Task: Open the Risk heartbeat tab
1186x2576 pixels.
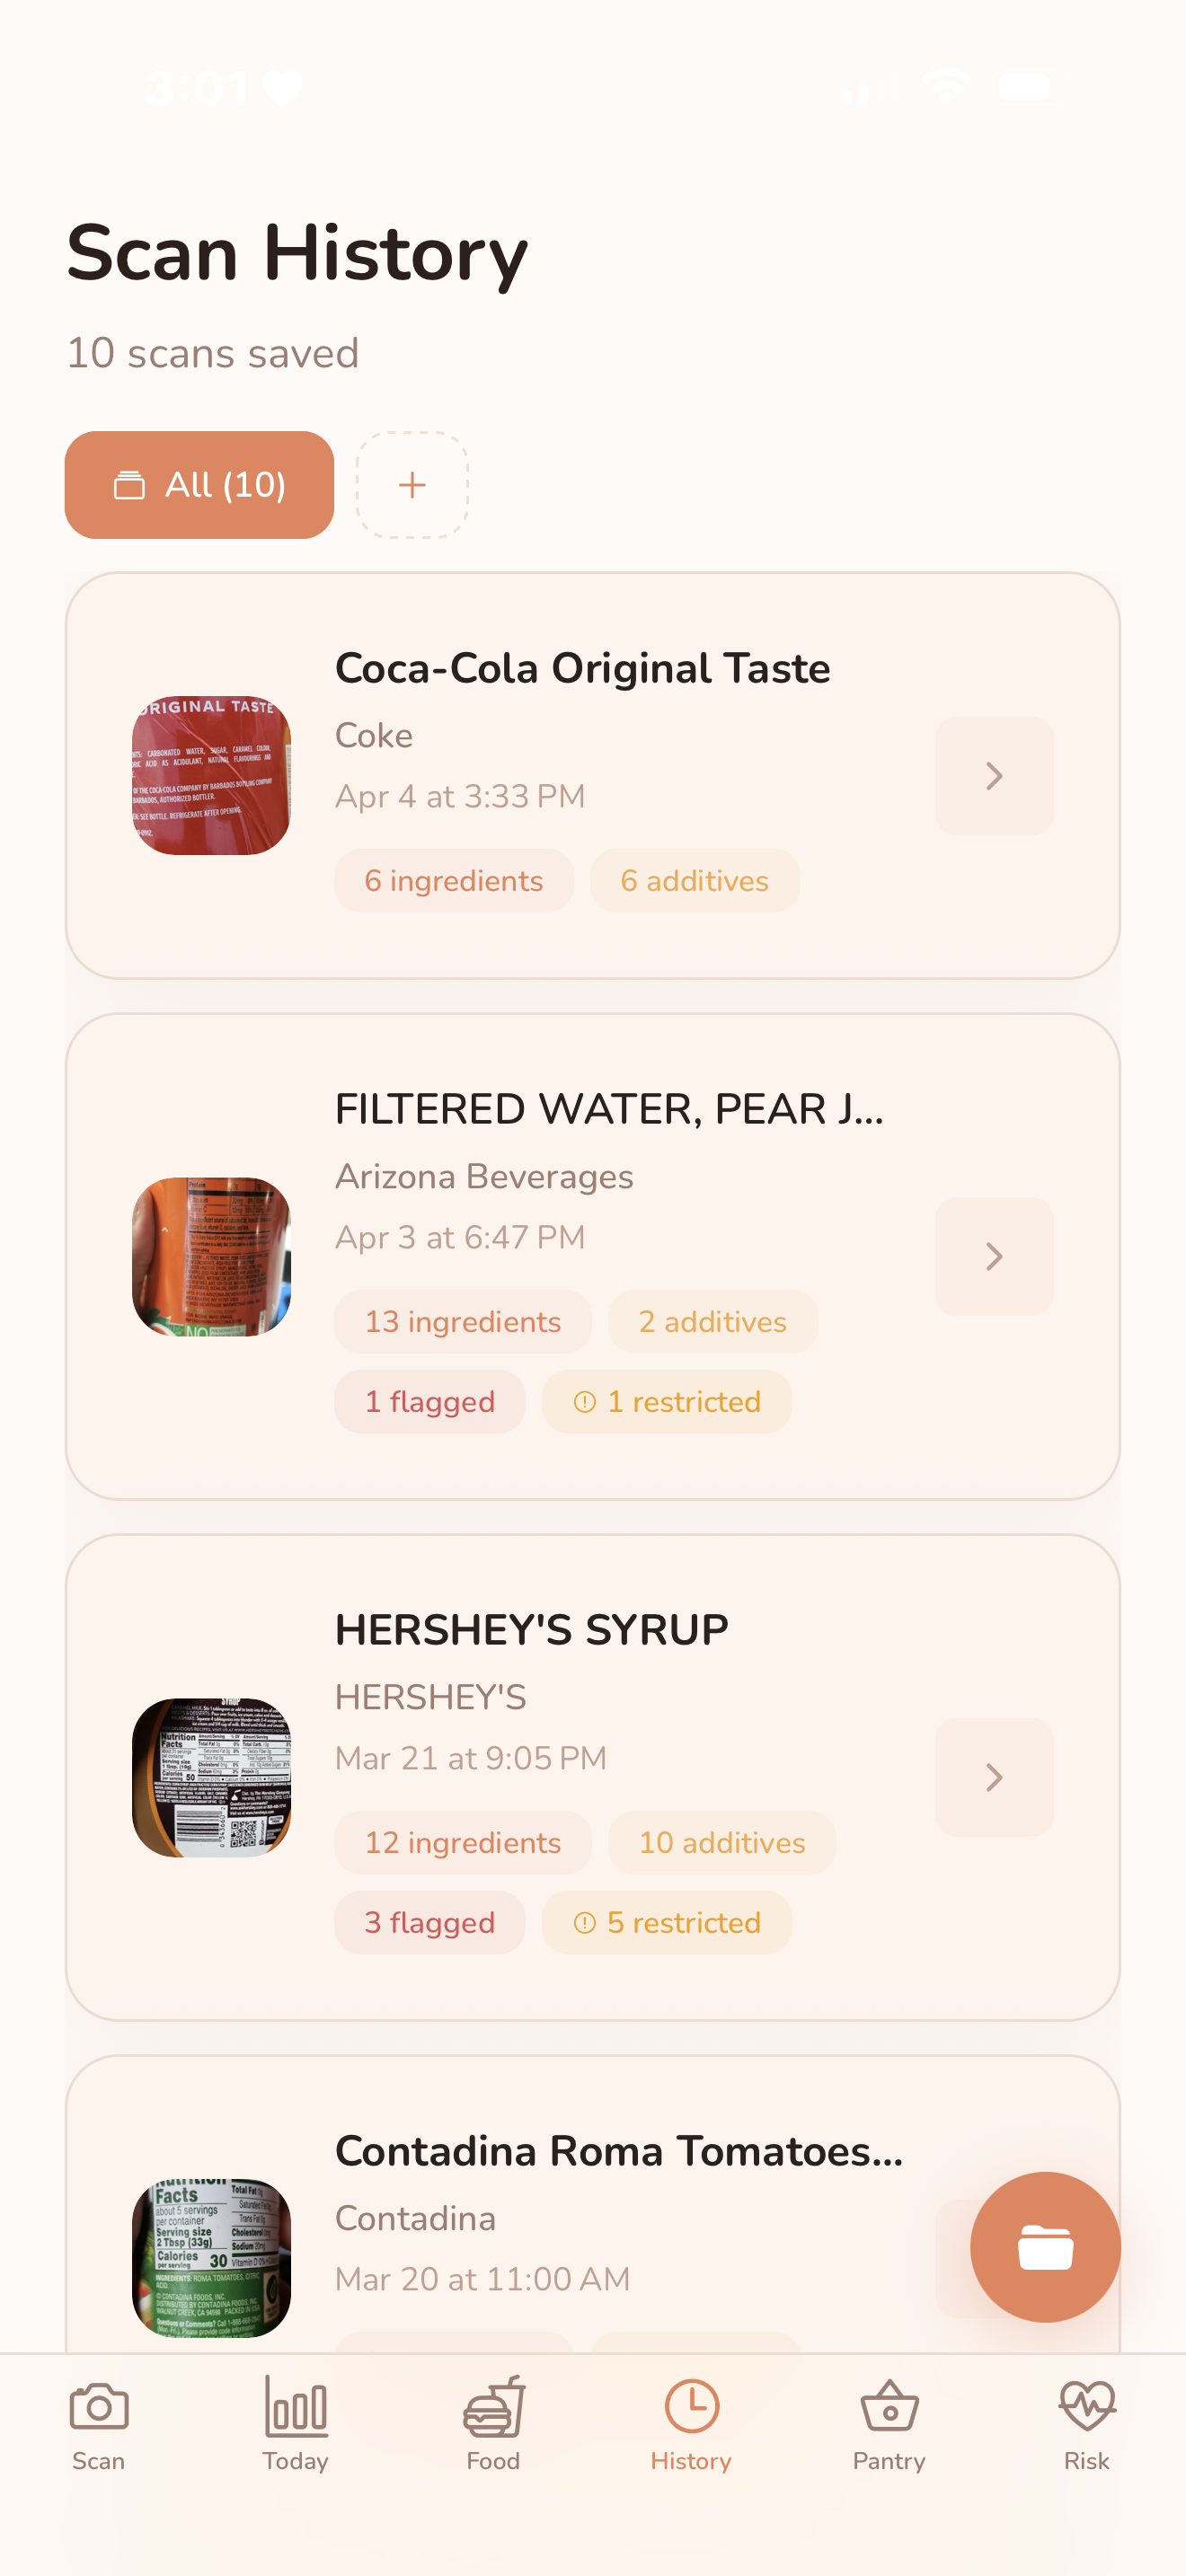Action: click(1086, 2423)
